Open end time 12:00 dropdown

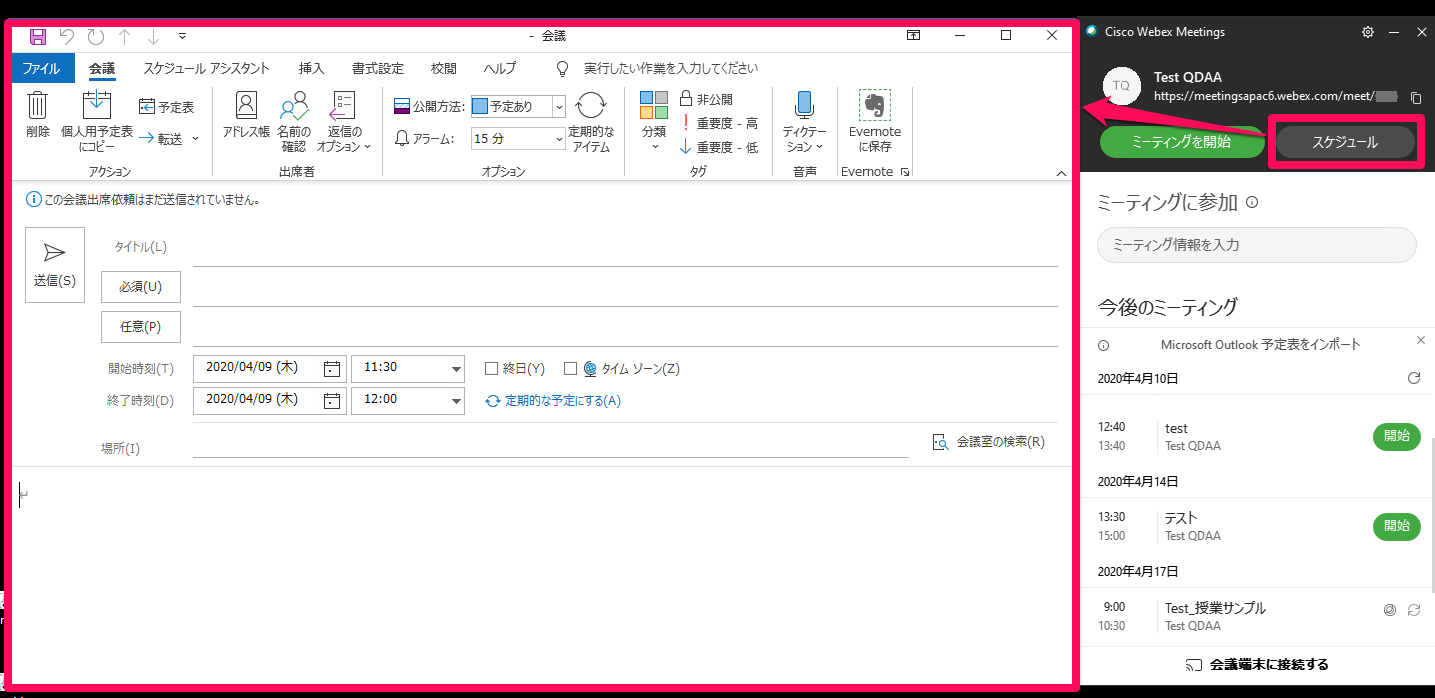457,401
